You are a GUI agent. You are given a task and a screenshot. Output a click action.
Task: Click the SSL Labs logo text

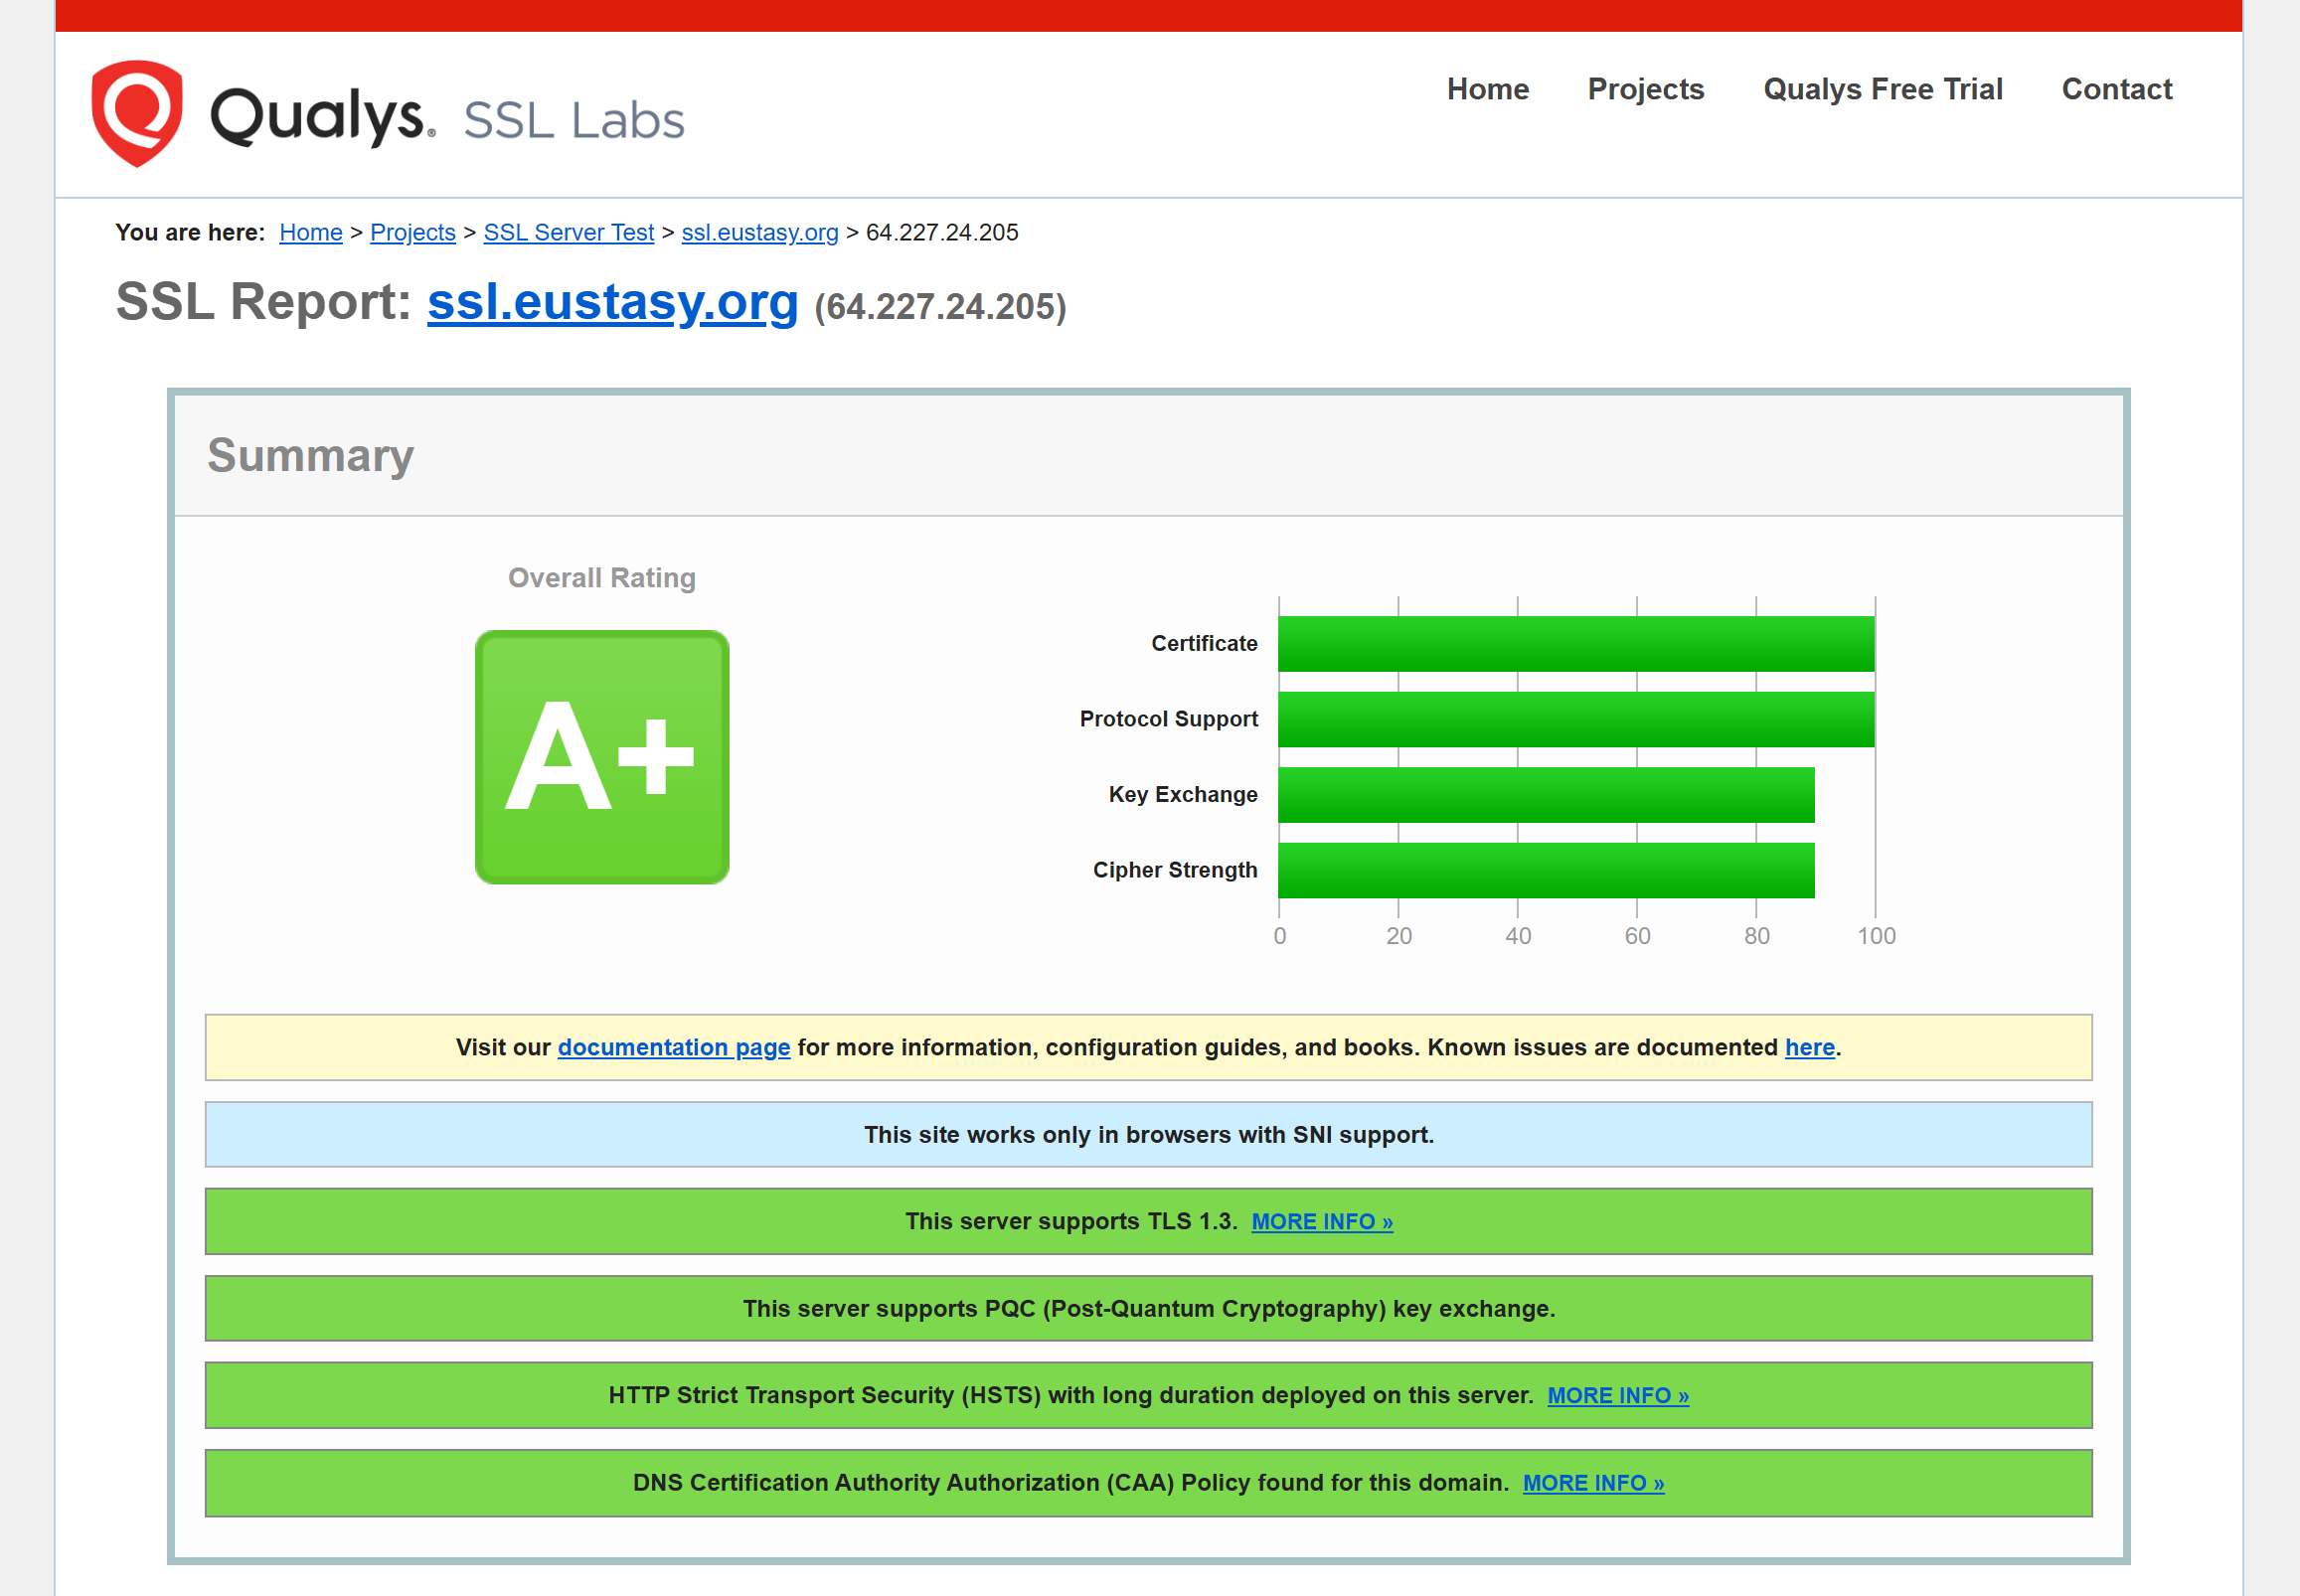574,120
